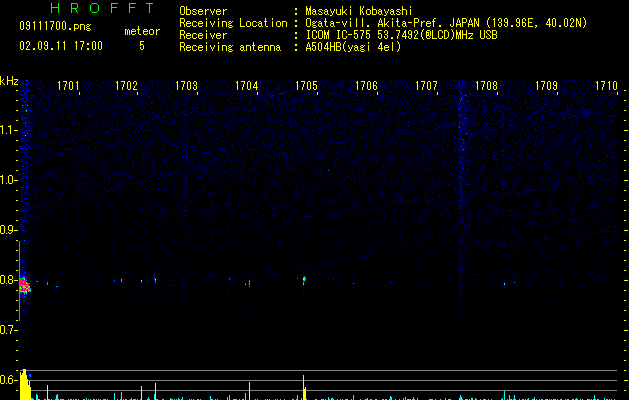
Task: Click the meteor echo near 1704
Action: pyautogui.click(x=250, y=283)
